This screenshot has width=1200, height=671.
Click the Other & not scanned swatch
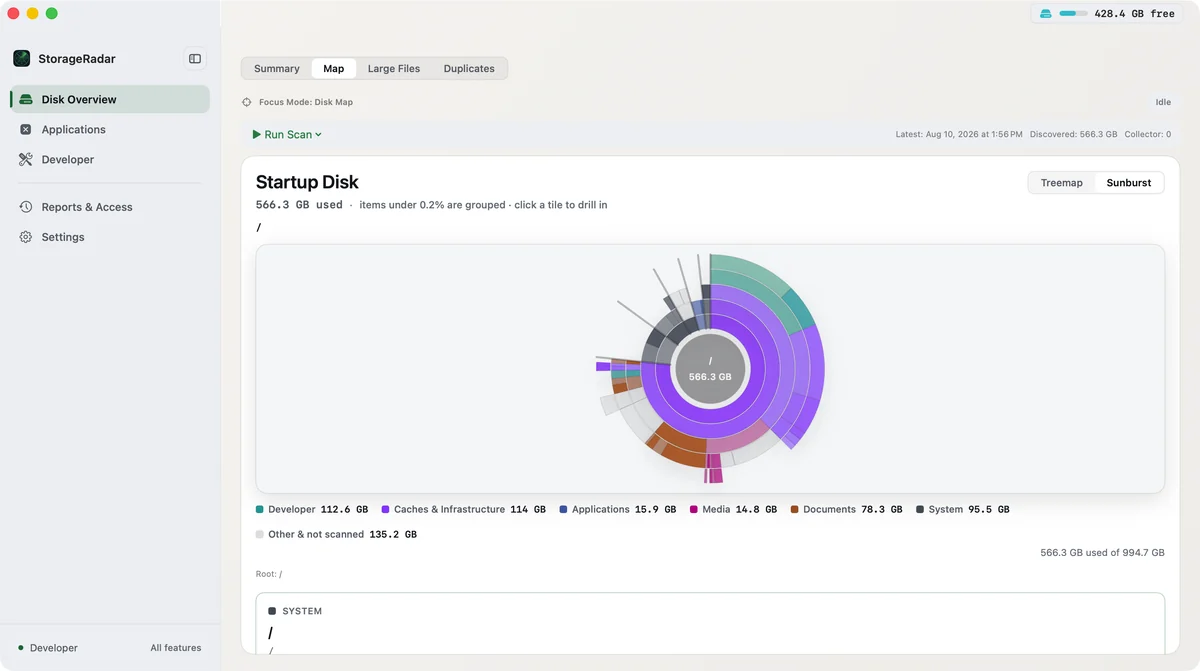tap(260, 534)
